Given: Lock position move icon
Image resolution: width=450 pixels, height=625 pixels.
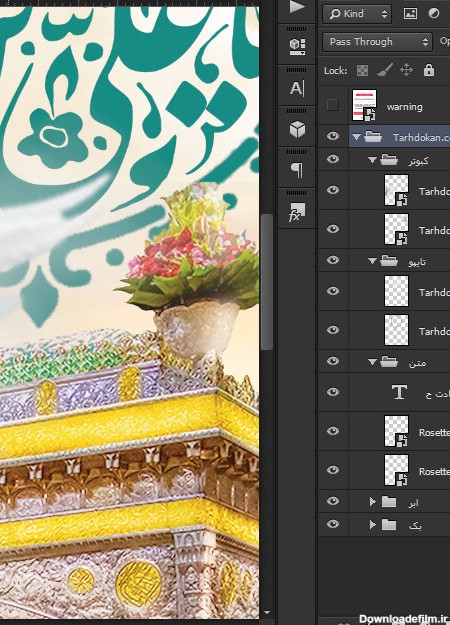Looking at the screenshot, I should click(406, 71).
